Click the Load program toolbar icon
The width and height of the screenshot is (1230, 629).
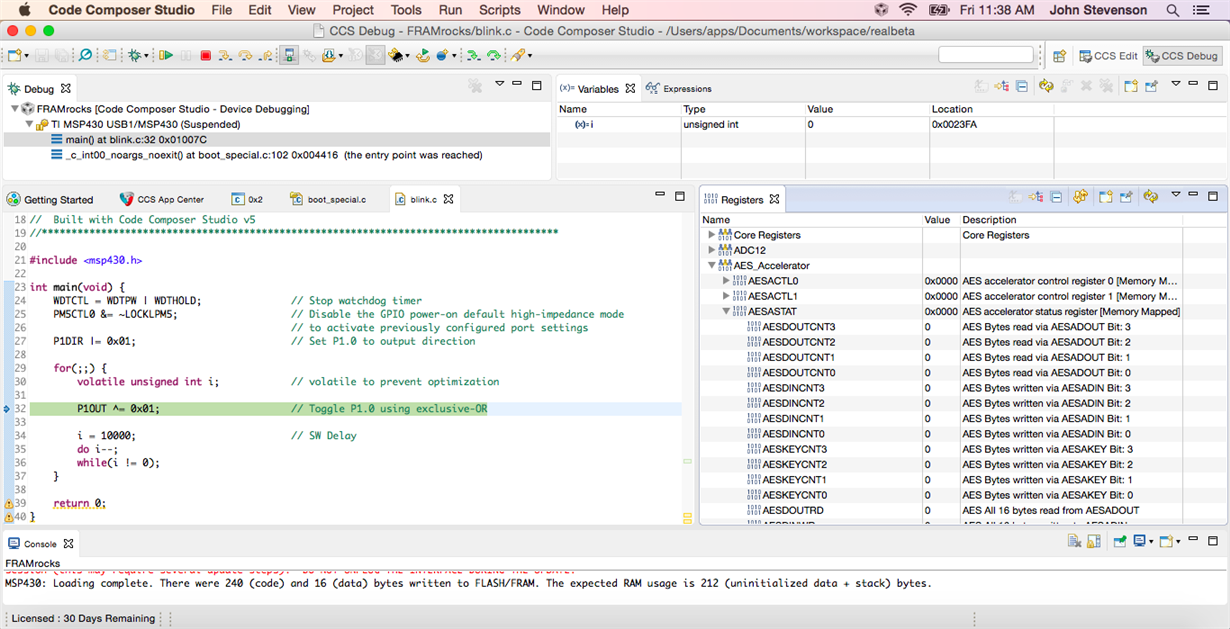[330, 56]
